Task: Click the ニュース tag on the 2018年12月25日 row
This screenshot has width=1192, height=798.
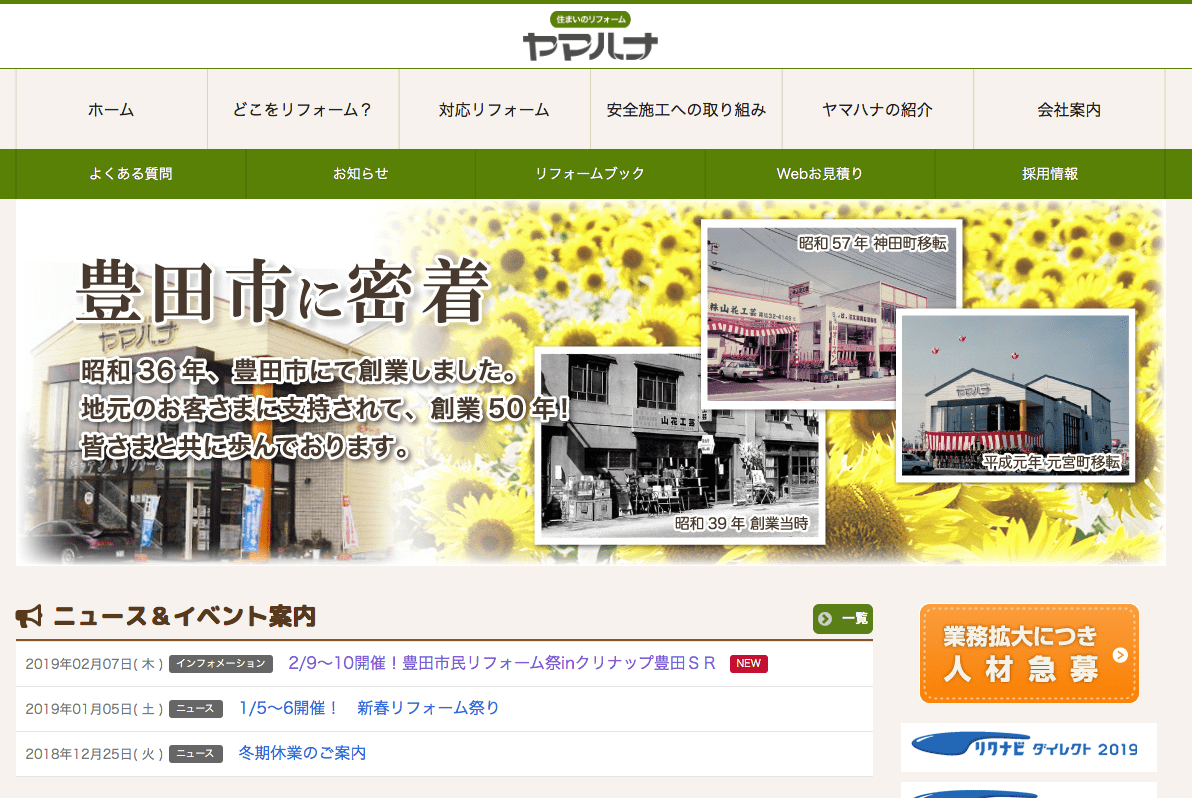Action: (x=195, y=753)
